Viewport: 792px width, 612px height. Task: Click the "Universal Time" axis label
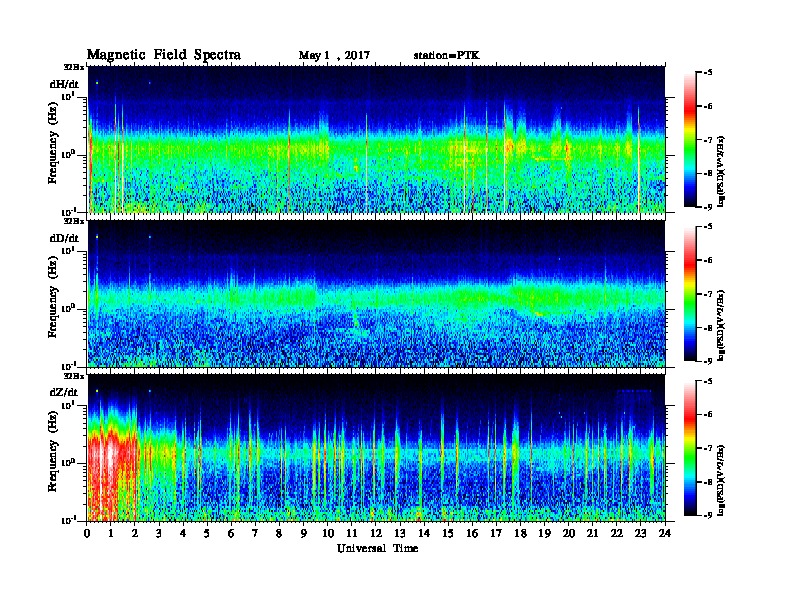(x=377, y=548)
